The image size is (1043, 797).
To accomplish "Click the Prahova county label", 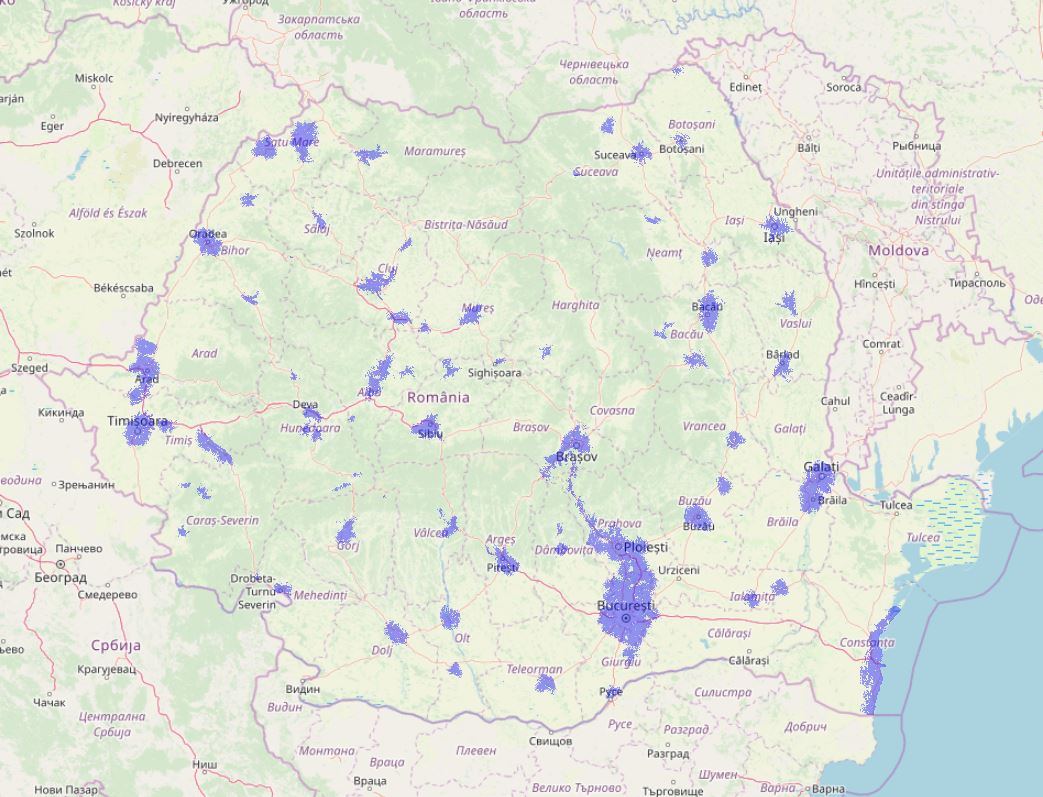I will pos(619,524).
